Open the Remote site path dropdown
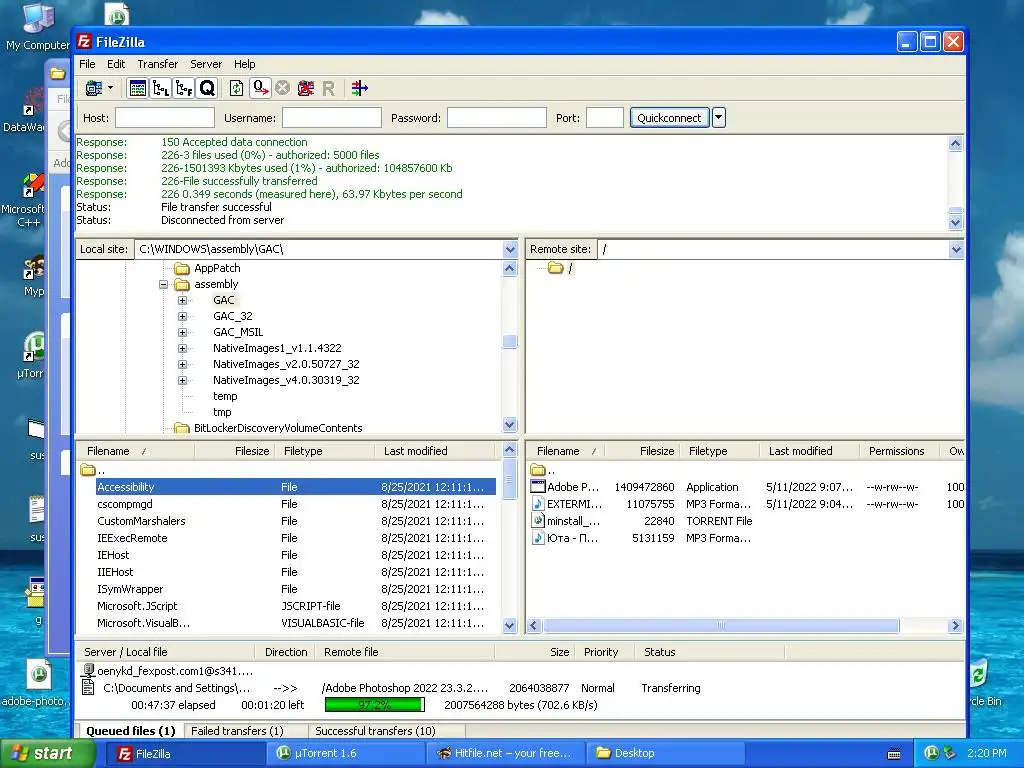 (x=956, y=249)
